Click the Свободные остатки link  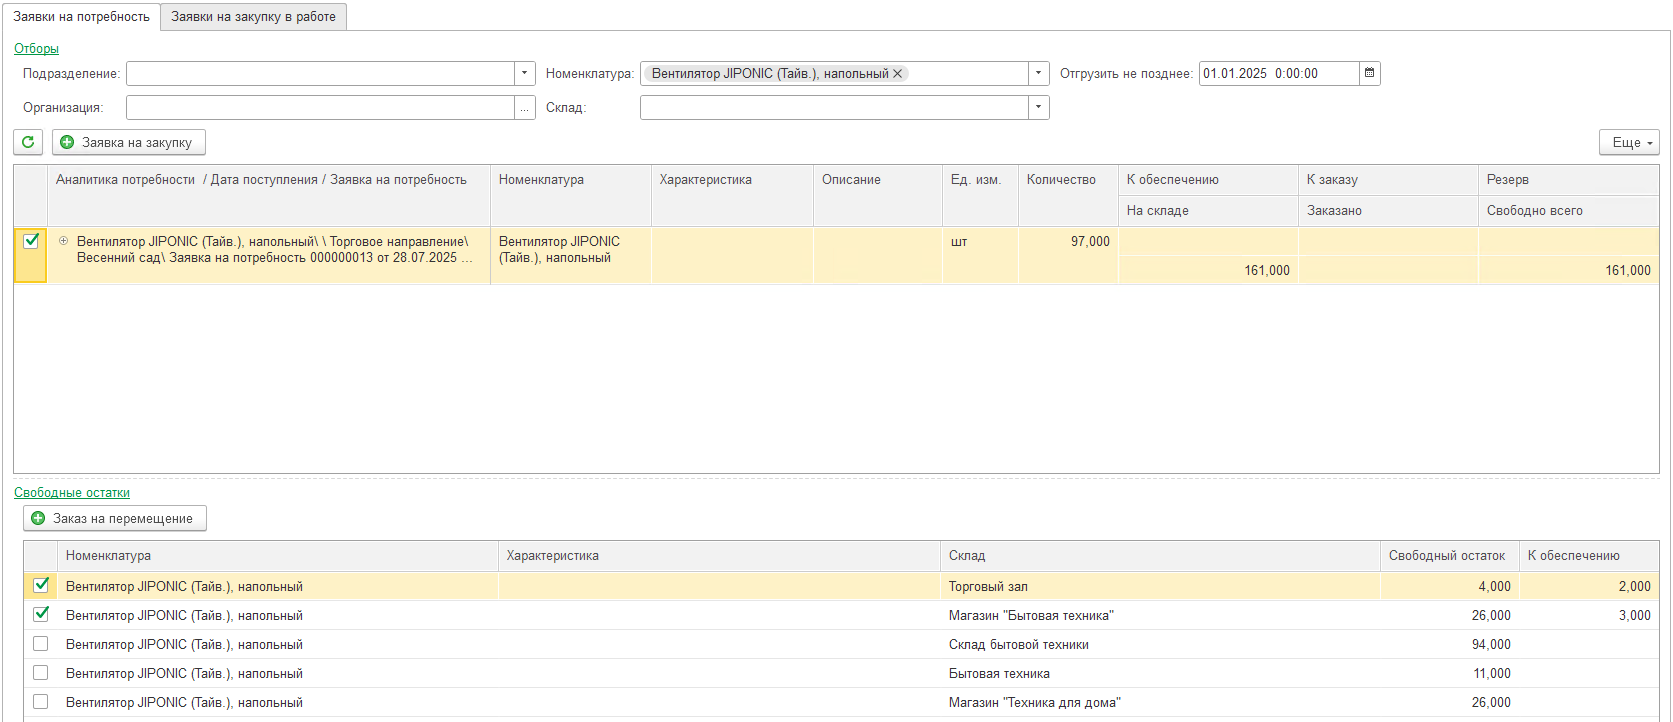click(x=72, y=492)
